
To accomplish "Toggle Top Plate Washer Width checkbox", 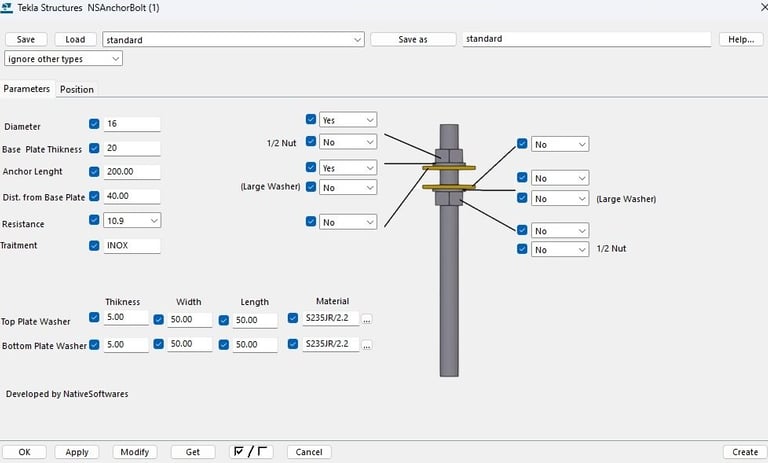I will point(158,319).
